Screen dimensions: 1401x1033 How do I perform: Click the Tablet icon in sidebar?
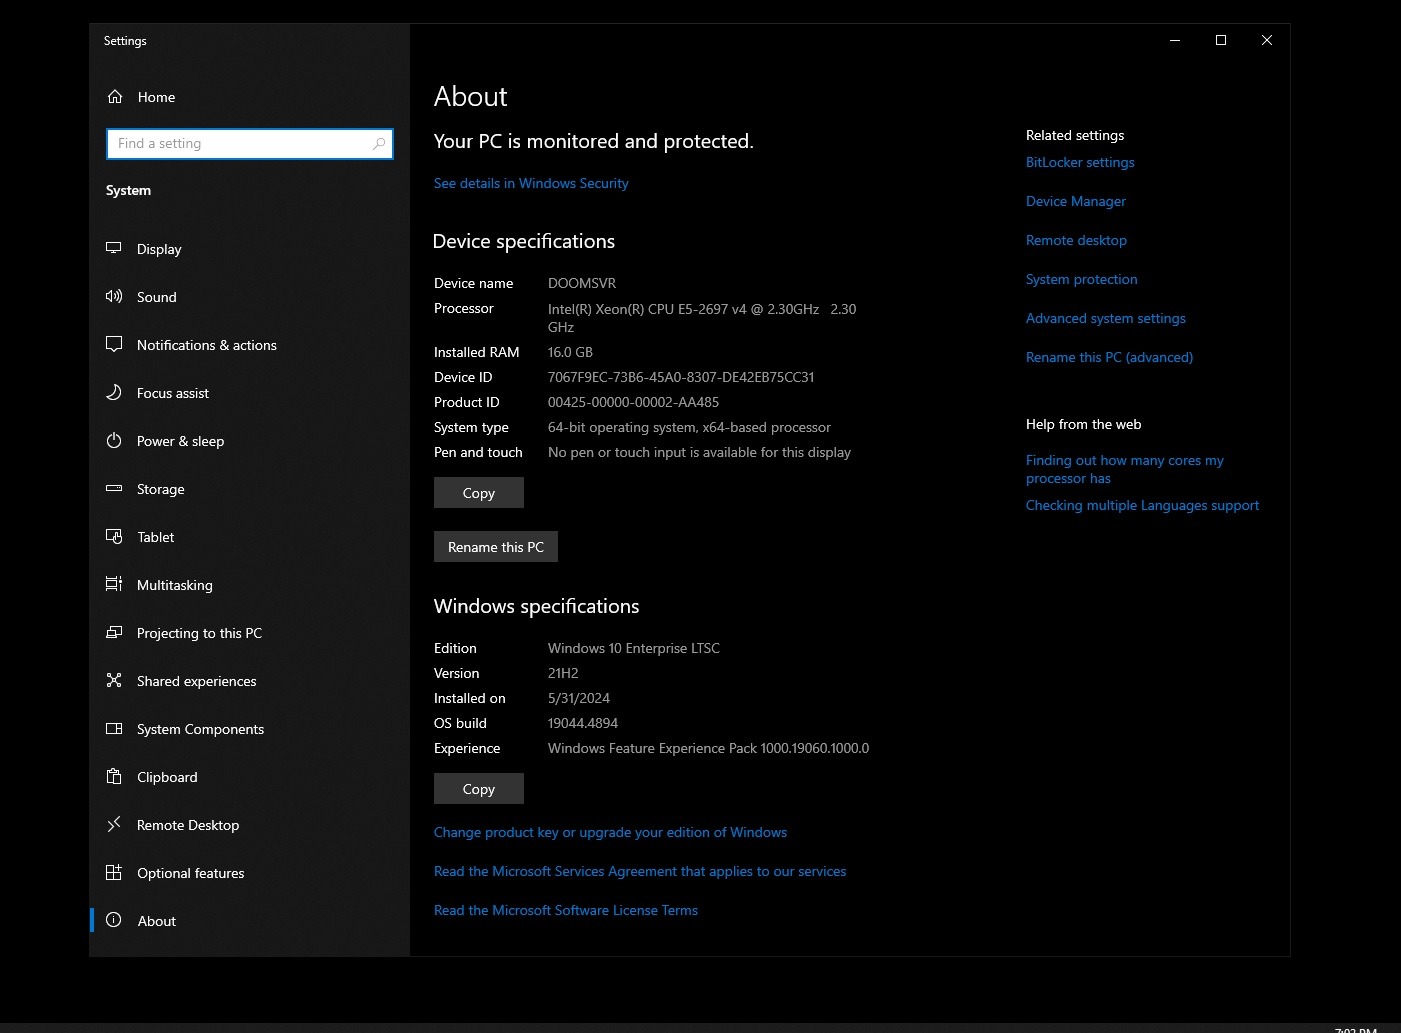click(114, 536)
